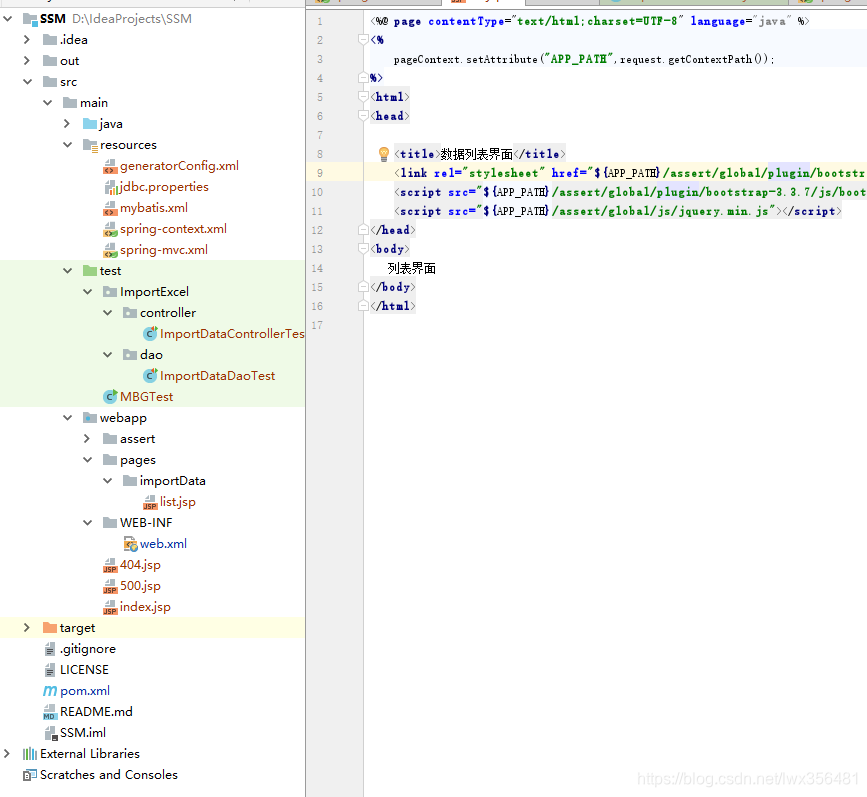Image resolution: width=867 pixels, height=797 pixels.
Task: Place cursor in the title tag line
Action: [479, 154]
